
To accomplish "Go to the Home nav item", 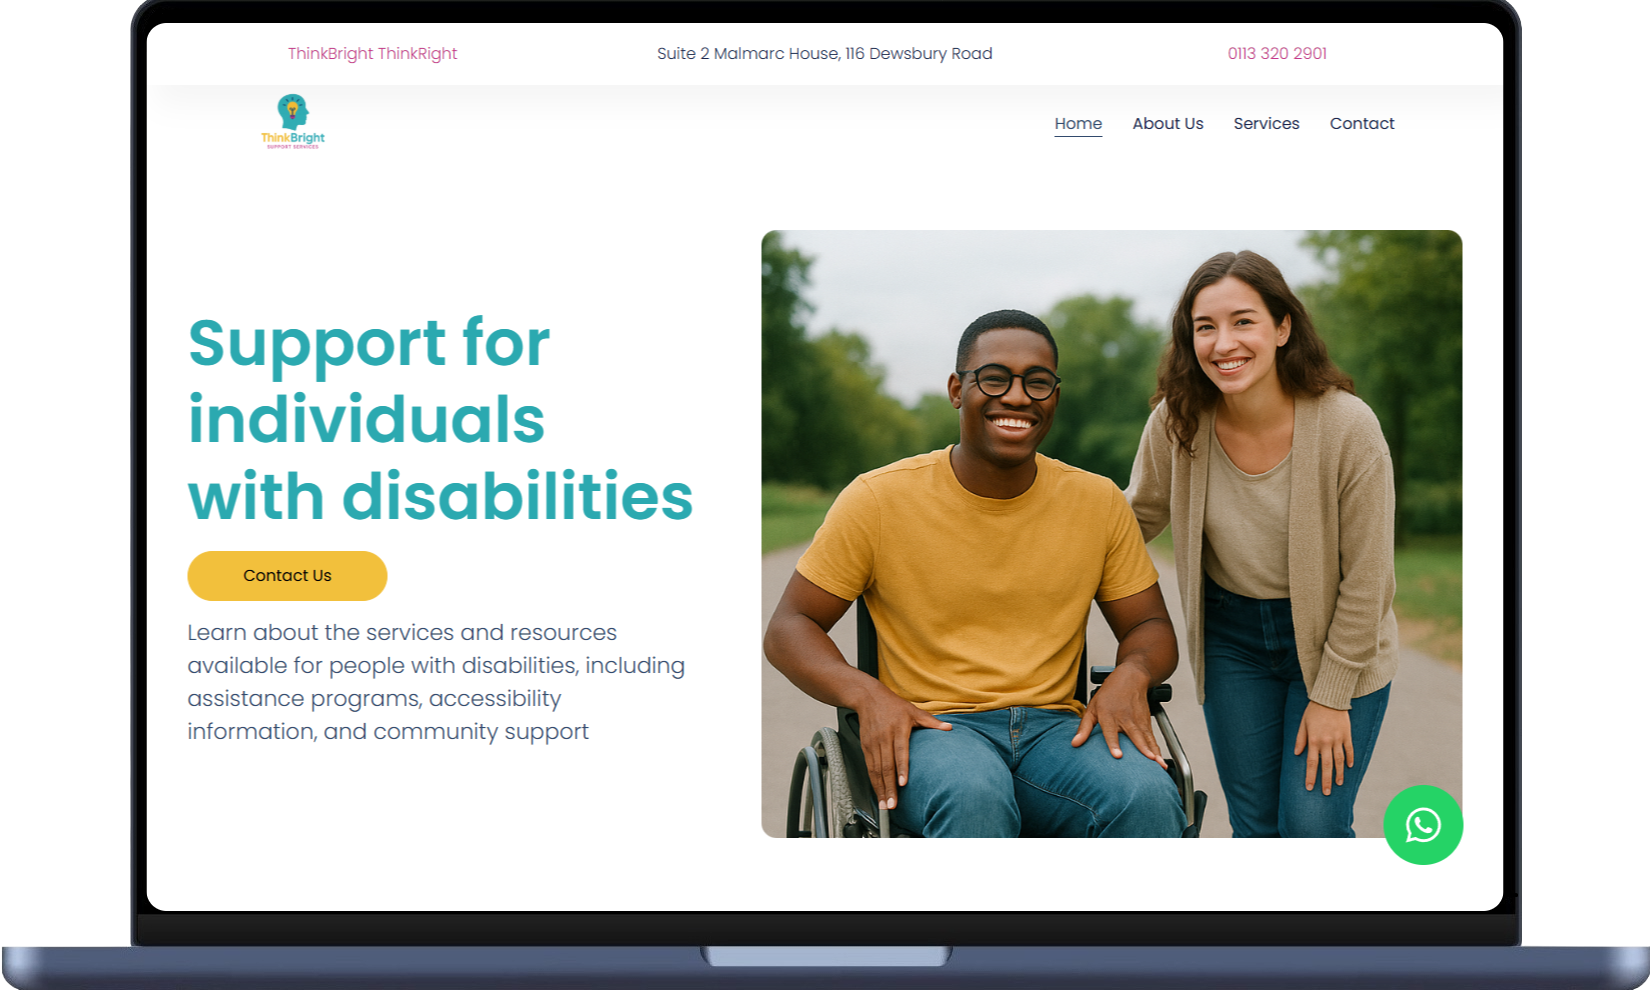I will [x=1078, y=123].
